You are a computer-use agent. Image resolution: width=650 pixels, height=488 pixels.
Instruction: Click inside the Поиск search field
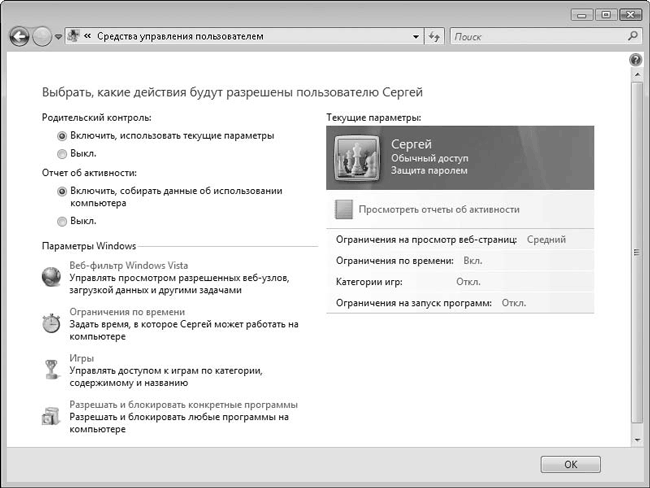coord(535,36)
